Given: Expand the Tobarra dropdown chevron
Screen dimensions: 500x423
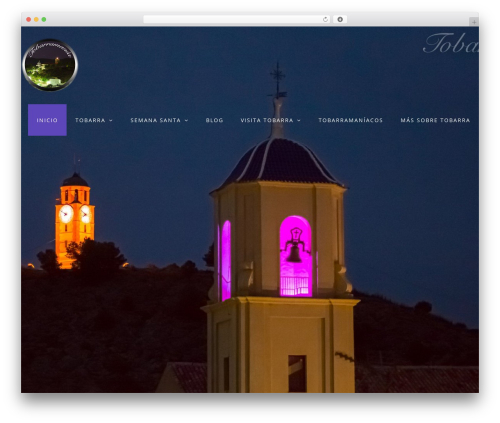Looking at the screenshot, I should (x=111, y=120).
